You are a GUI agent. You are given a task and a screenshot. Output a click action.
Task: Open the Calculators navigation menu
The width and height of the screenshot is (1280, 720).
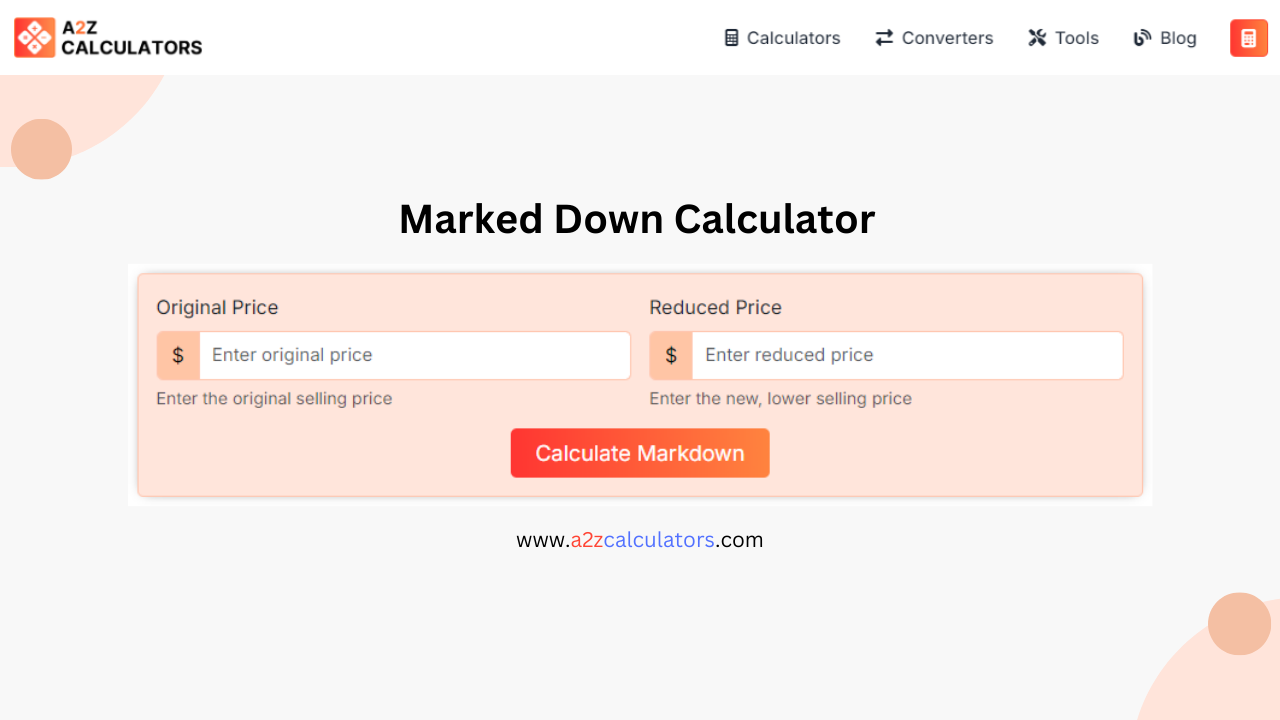pos(793,38)
